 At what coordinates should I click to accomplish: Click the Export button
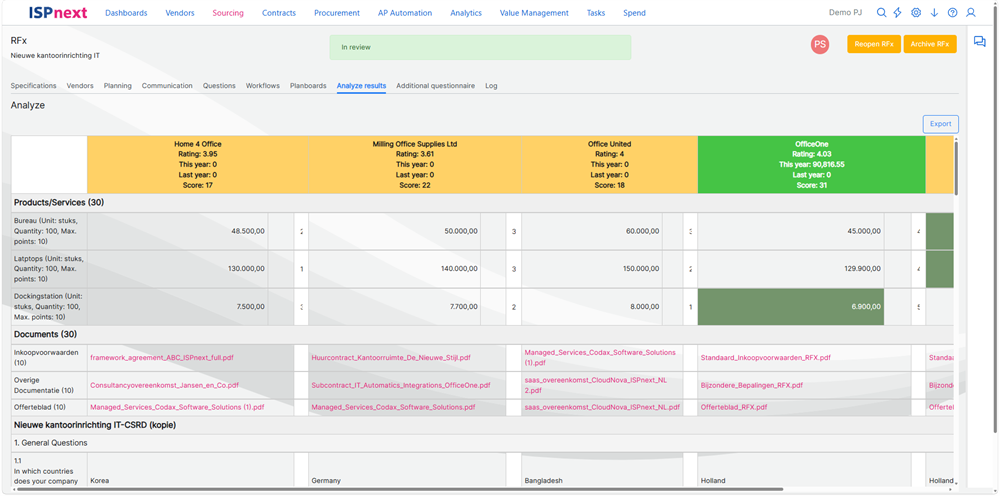click(x=940, y=124)
